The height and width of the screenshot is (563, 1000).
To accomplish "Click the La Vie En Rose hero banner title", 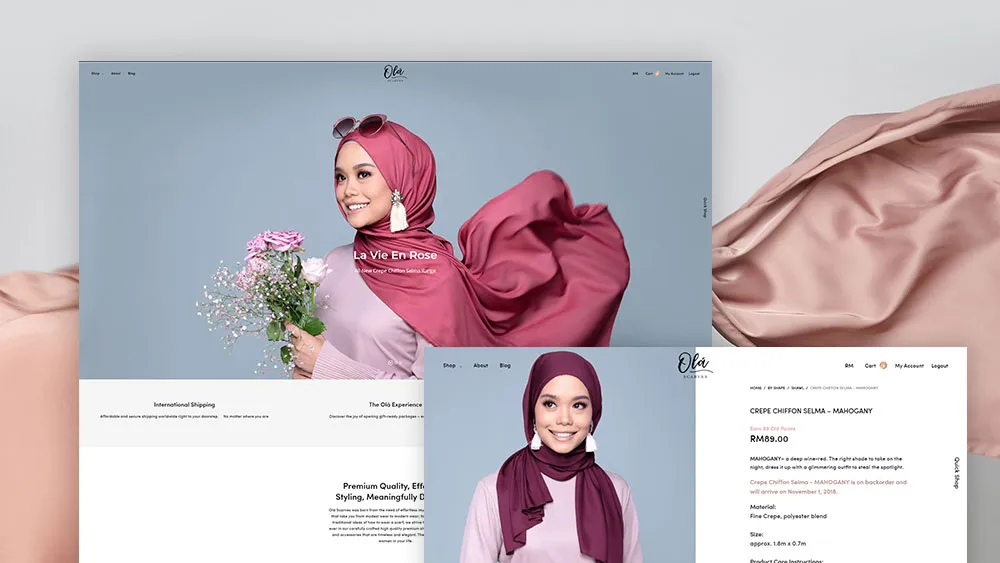I will click(x=395, y=255).
